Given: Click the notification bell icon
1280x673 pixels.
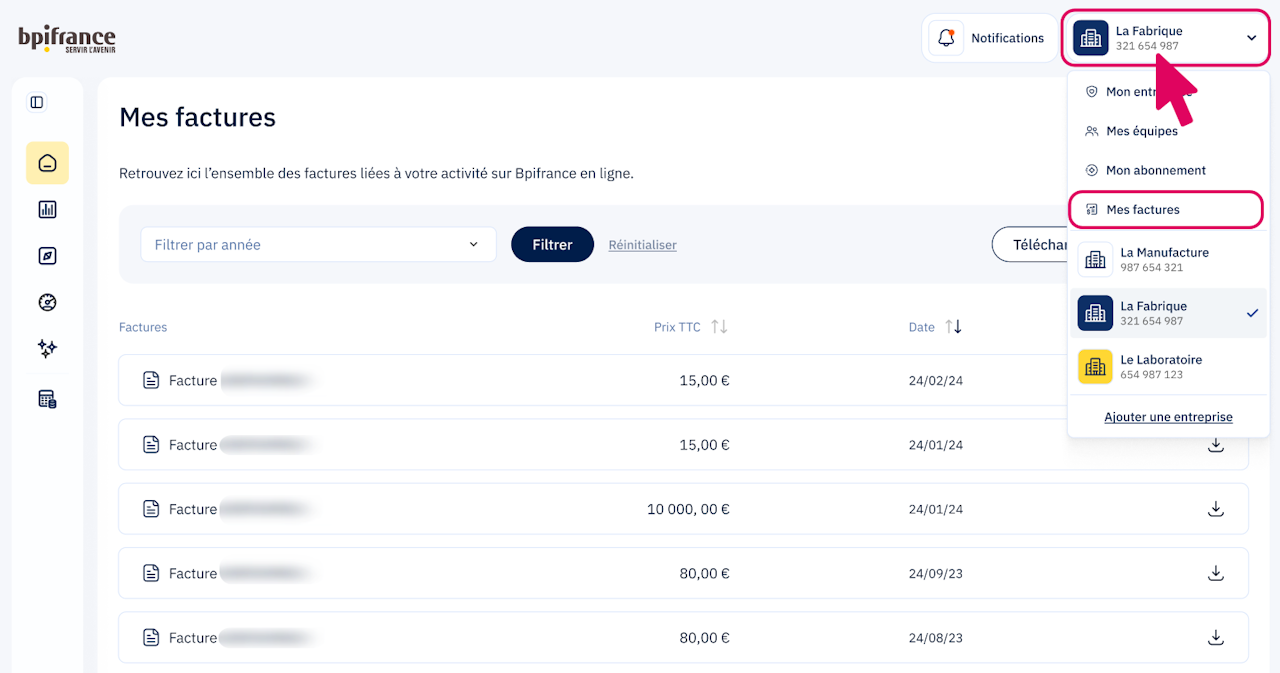Looking at the screenshot, I should click(x=945, y=38).
